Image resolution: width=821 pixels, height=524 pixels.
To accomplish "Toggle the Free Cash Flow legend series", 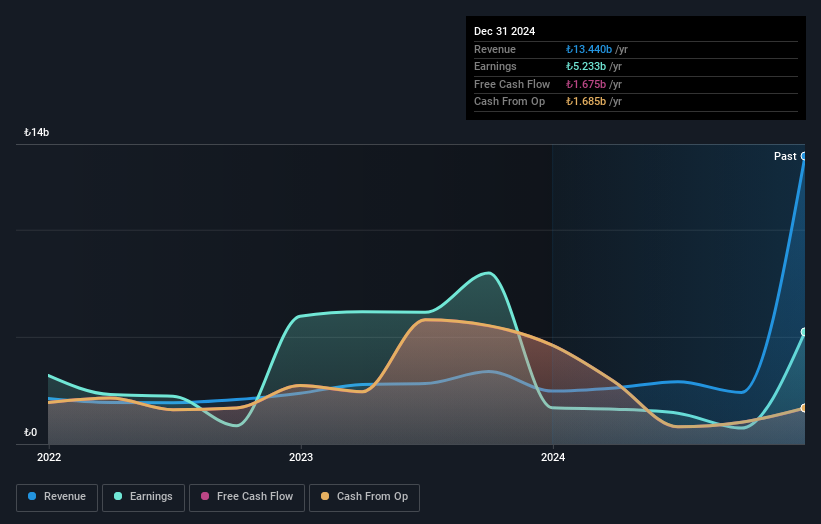I will (247, 497).
